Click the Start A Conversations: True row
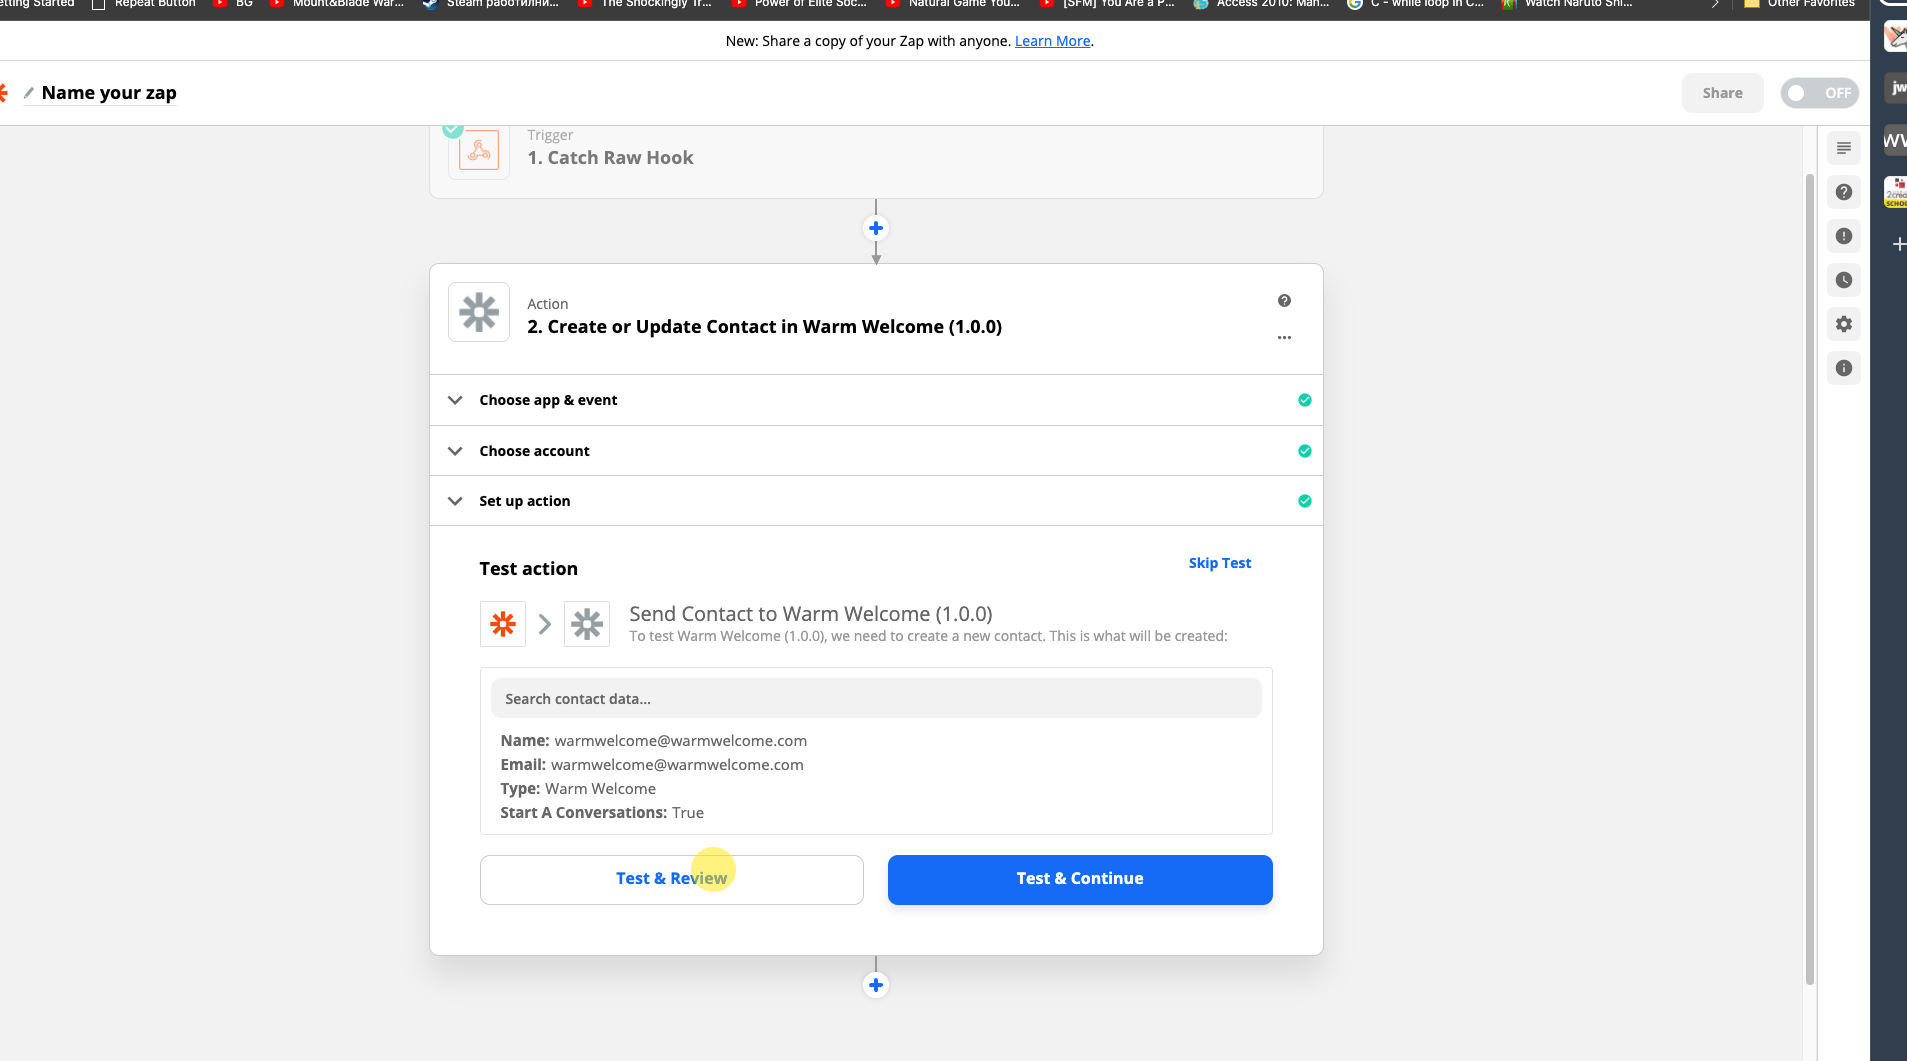 [602, 813]
